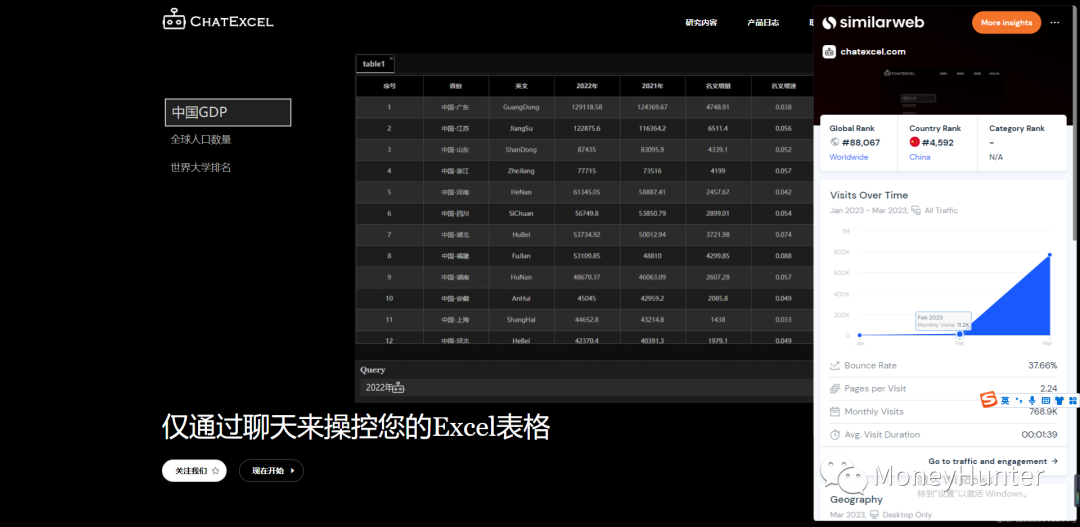Click the Monthly Visits calendar icon
This screenshot has height=527, width=1080.
coord(835,412)
